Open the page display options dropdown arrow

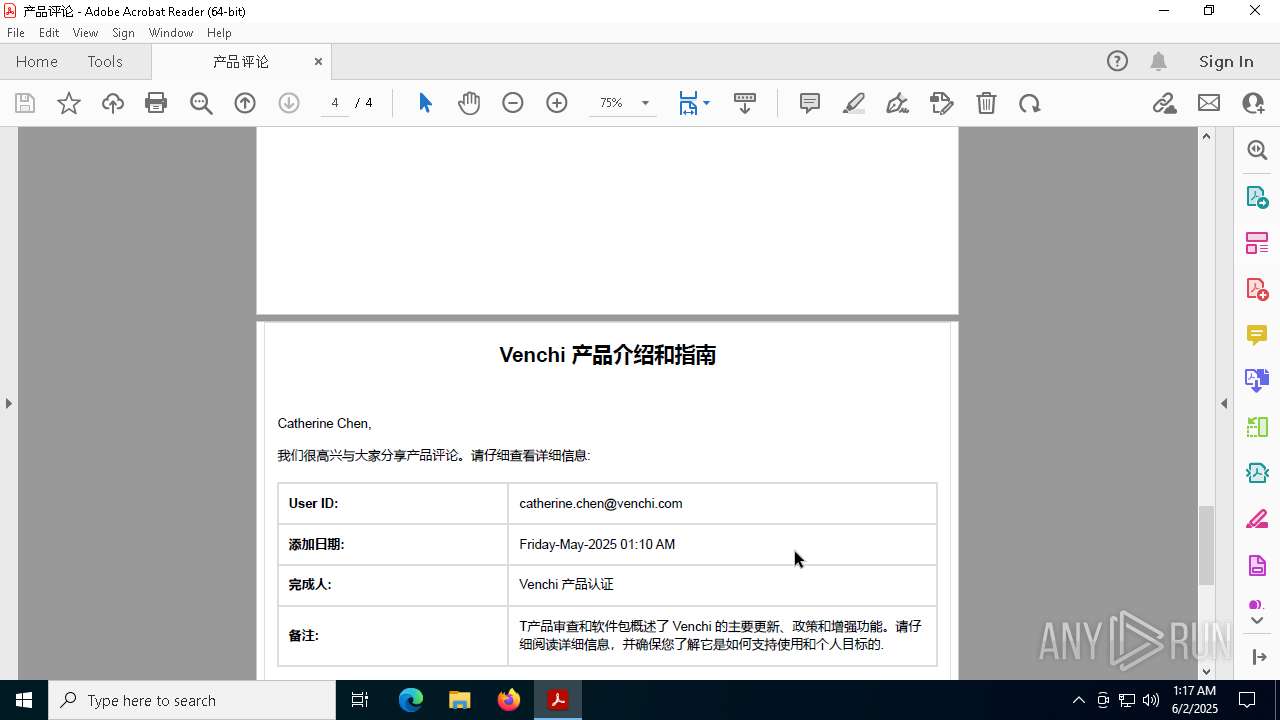706,103
